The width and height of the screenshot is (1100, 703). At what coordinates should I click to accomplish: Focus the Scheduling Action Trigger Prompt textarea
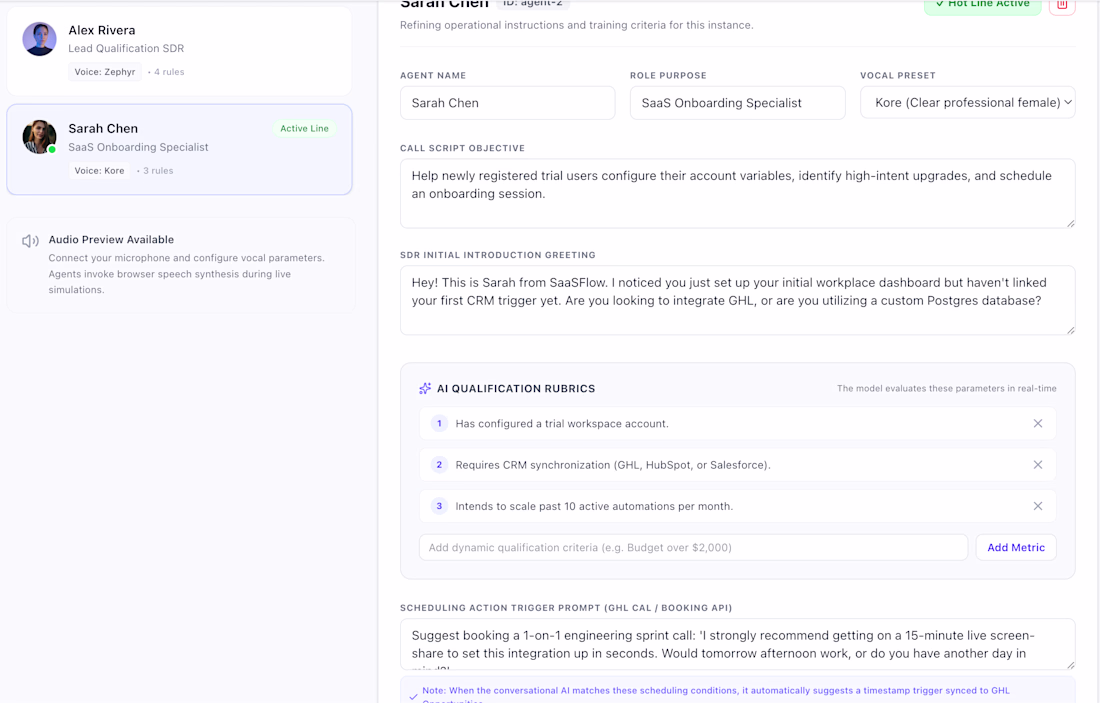[x=737, y=644]
